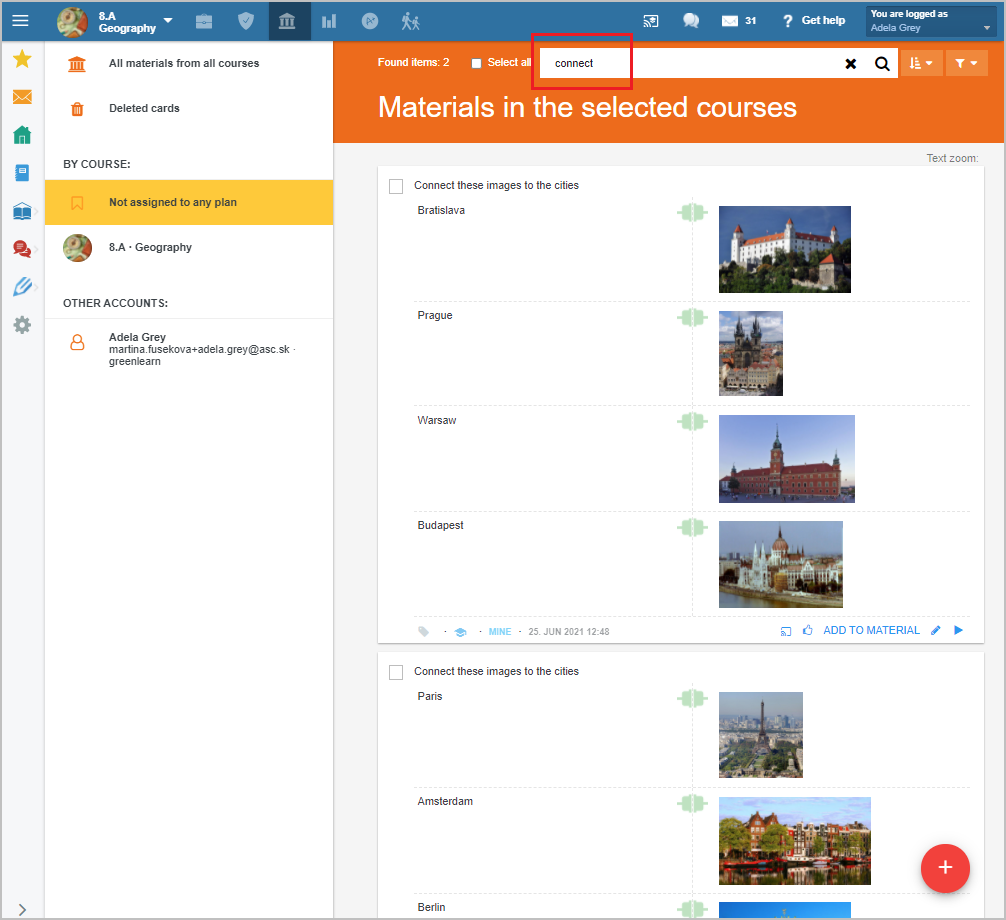The image size is (1006, 920).
Task: Open the shield icon in top bar
Action: pyautogui.click(x=246, y=21)
